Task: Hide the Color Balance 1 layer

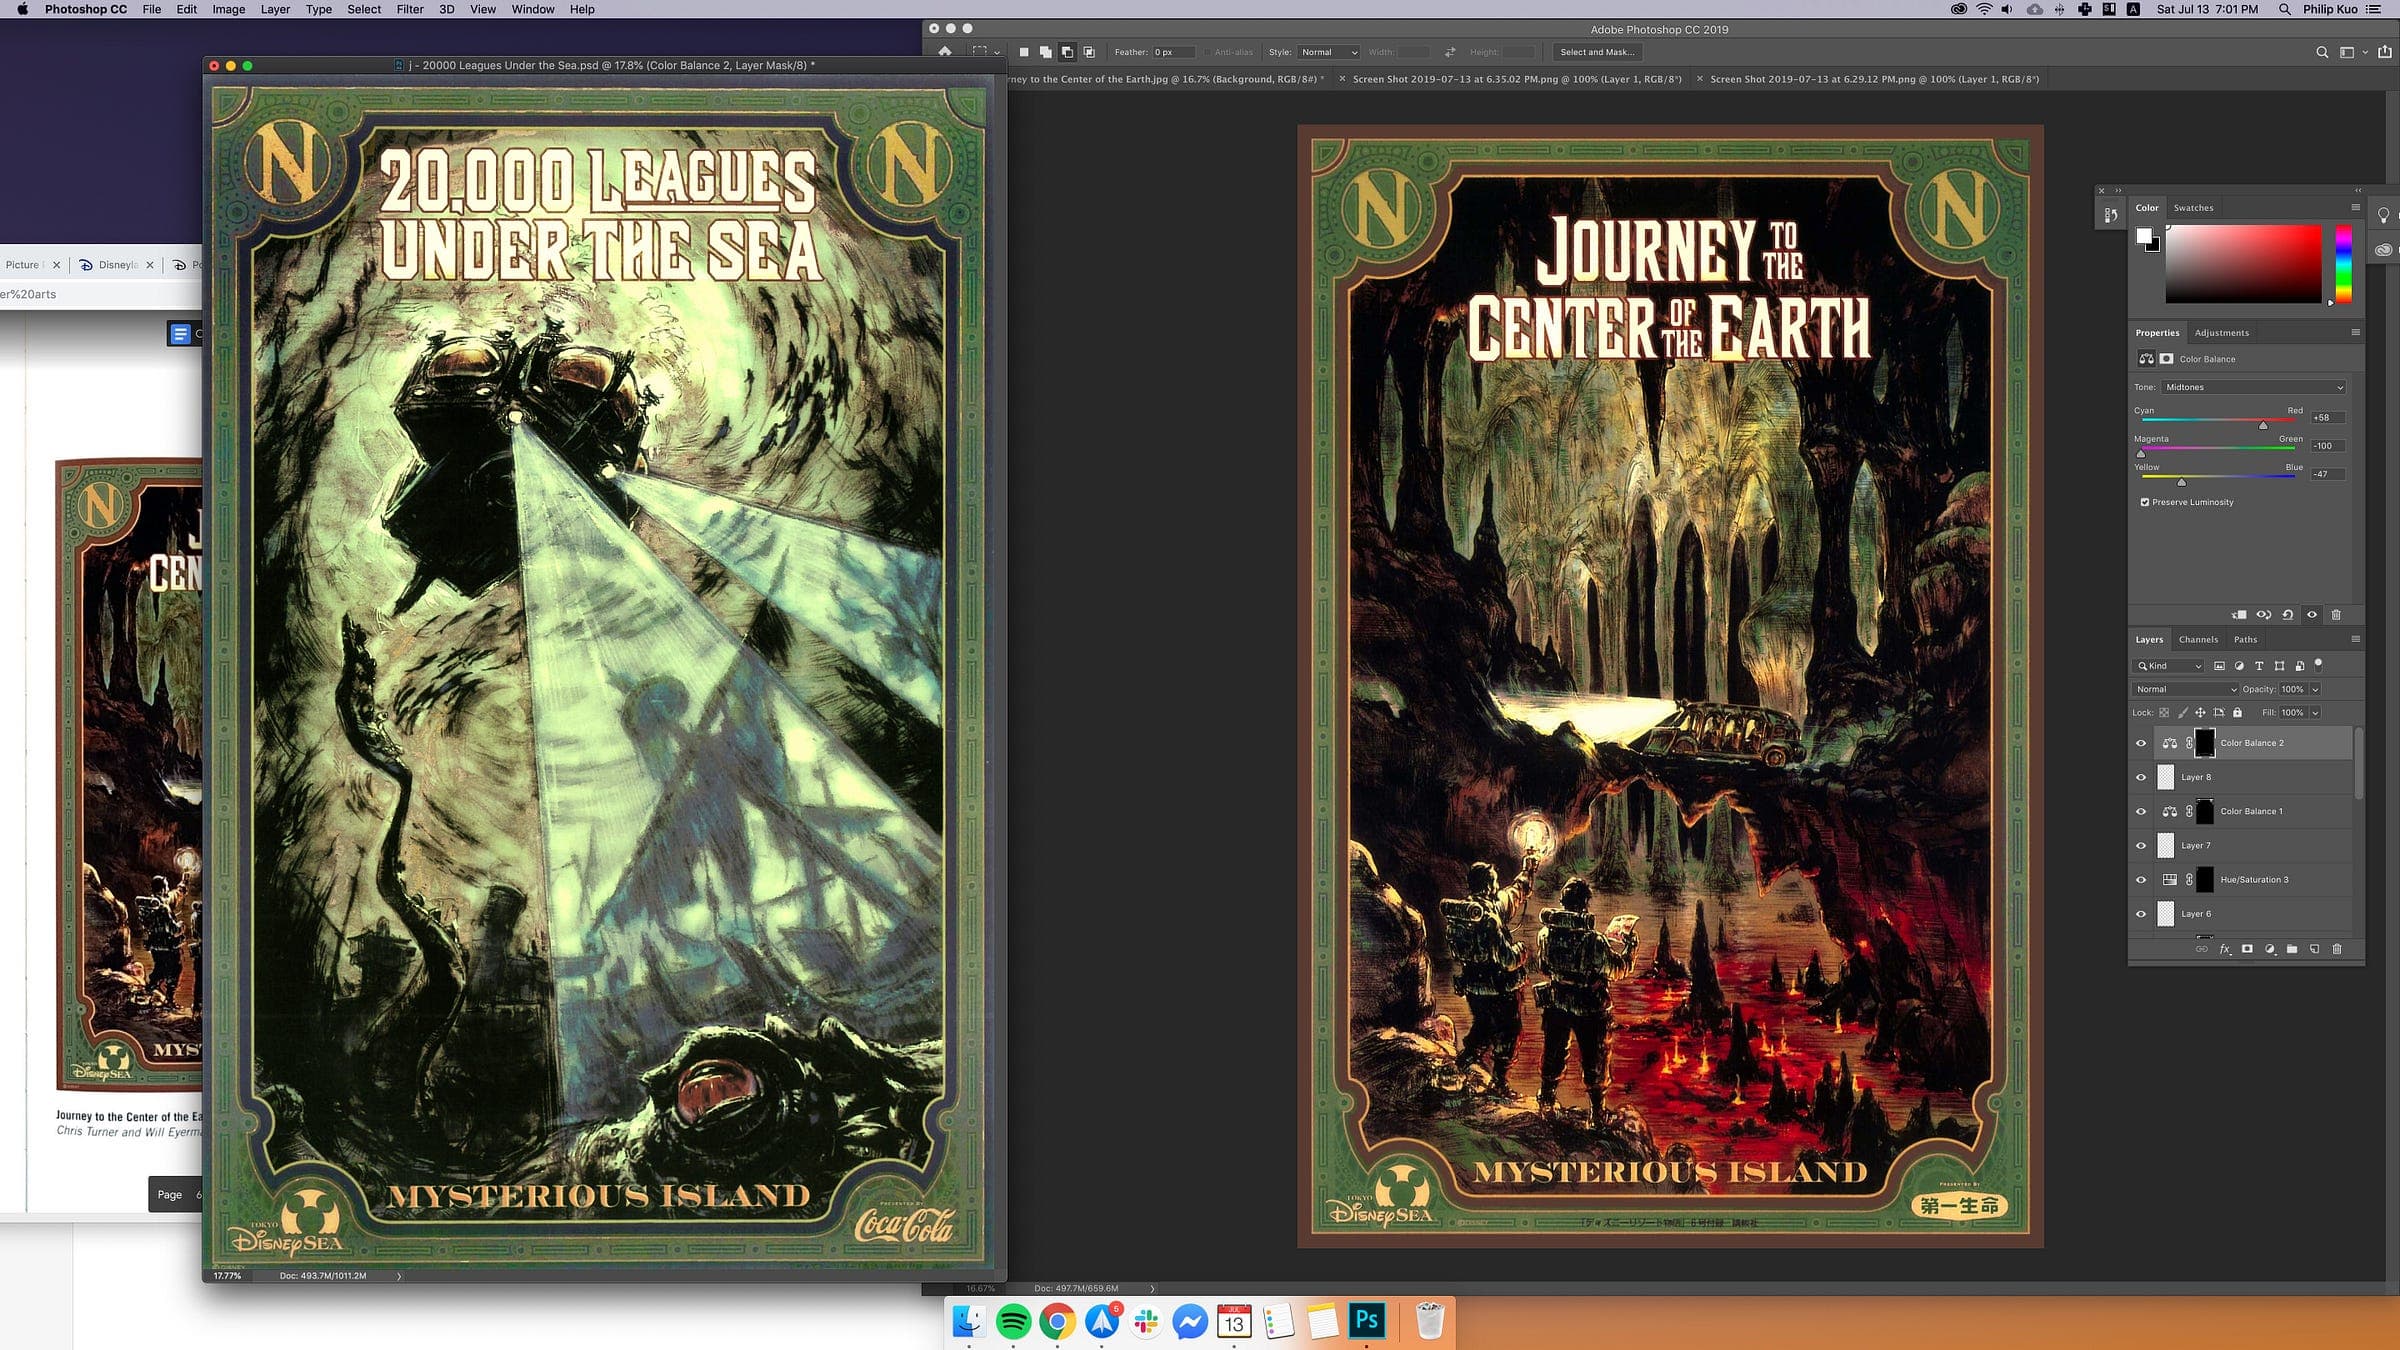Action: (2141, 811)
